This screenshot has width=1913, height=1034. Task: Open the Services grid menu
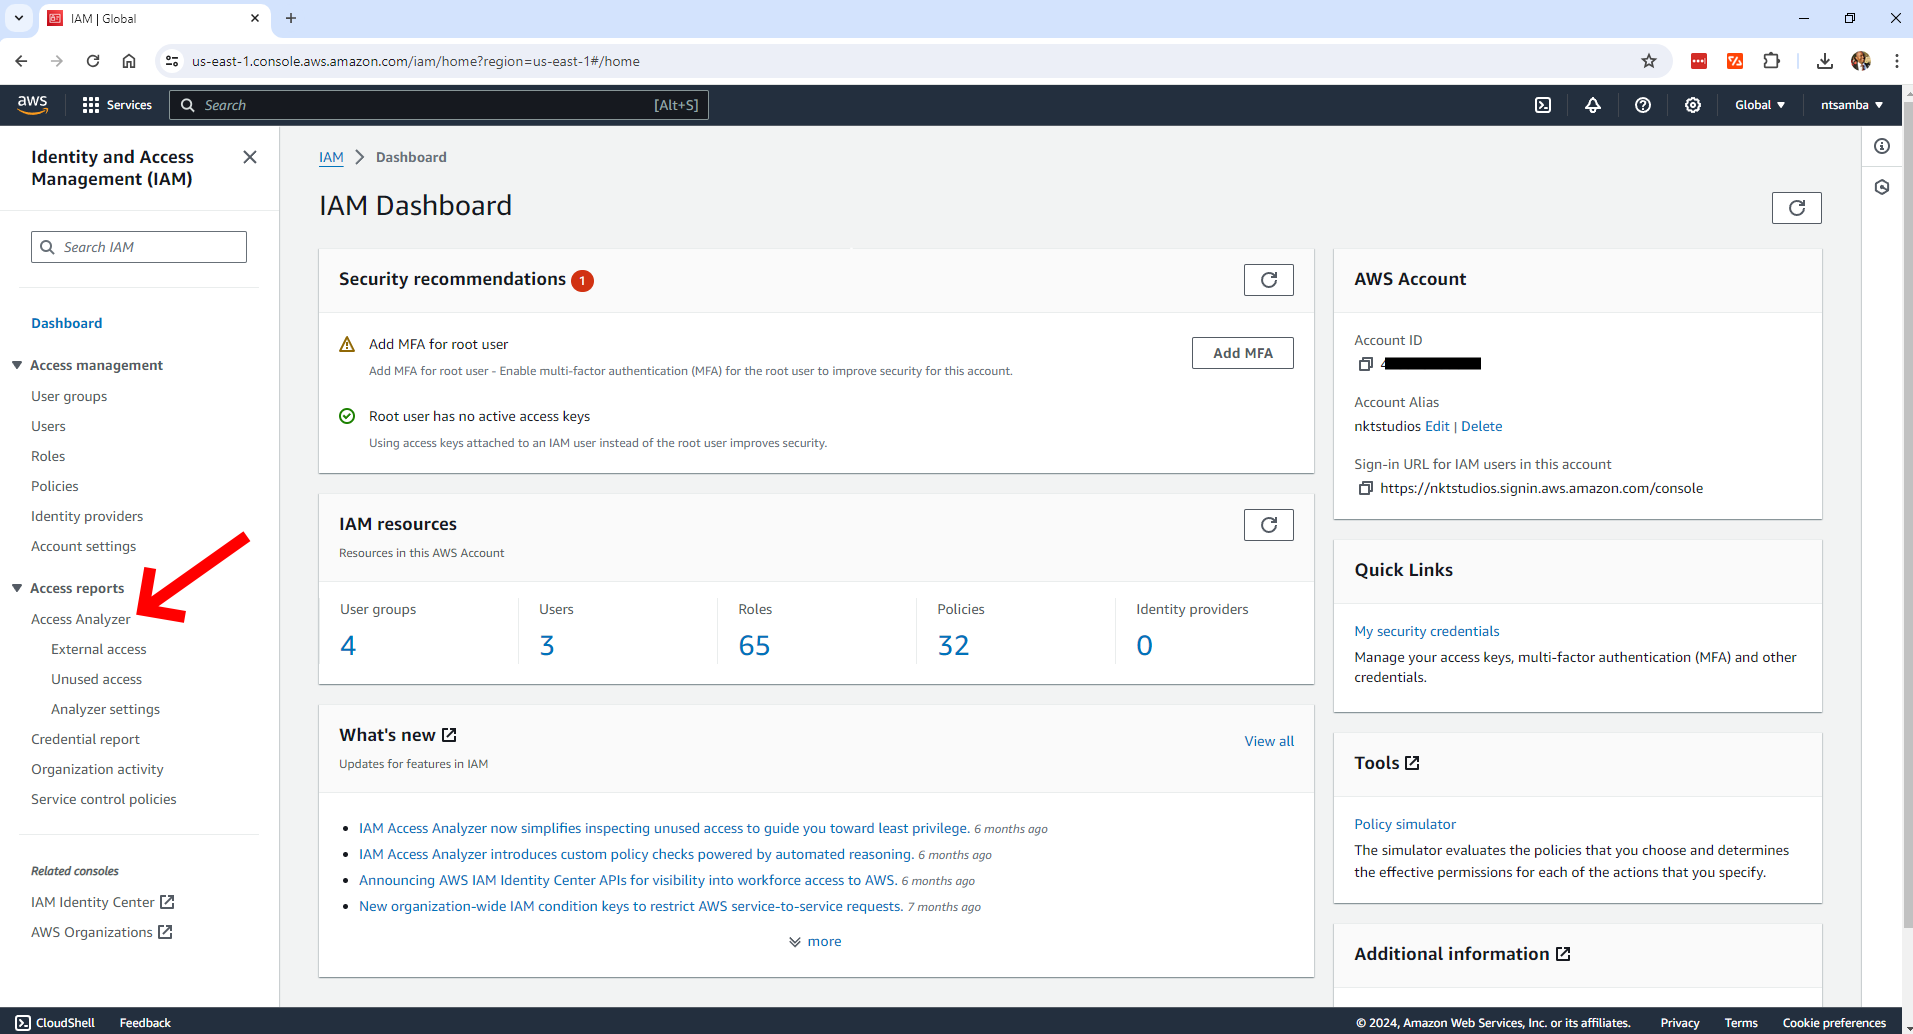117,105
